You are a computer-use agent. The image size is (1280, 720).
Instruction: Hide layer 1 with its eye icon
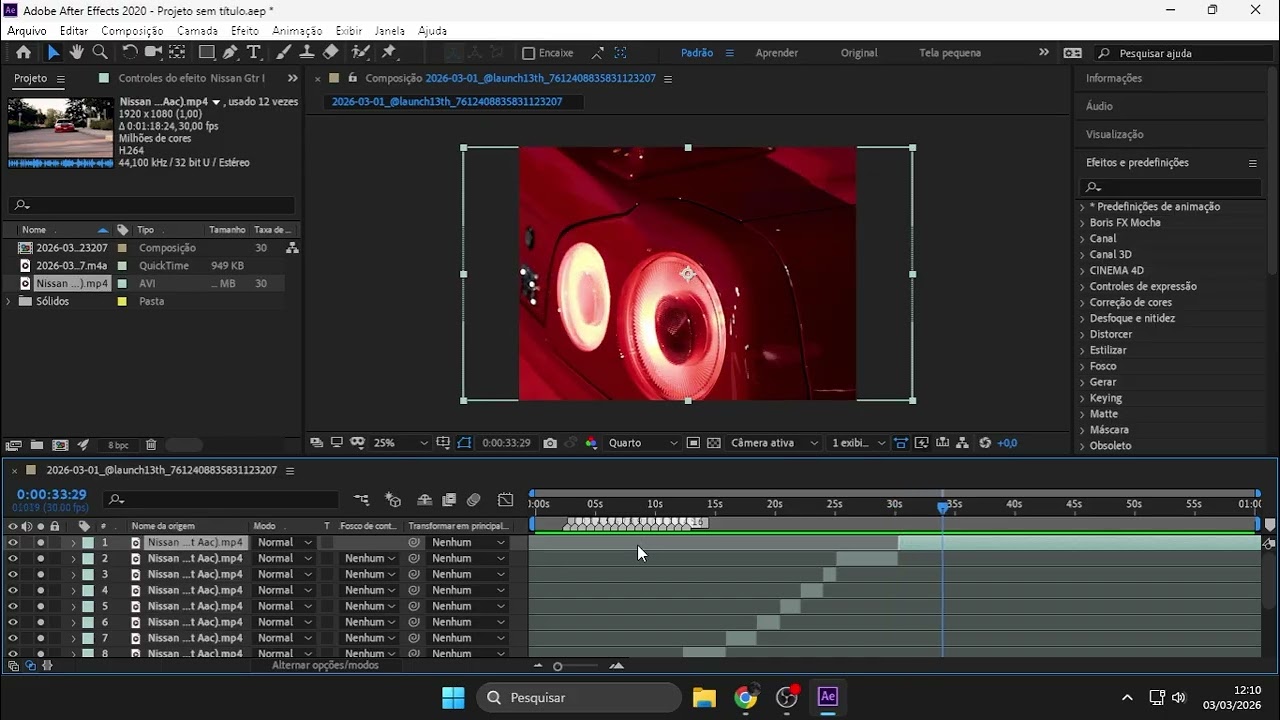tap(13, 543)
